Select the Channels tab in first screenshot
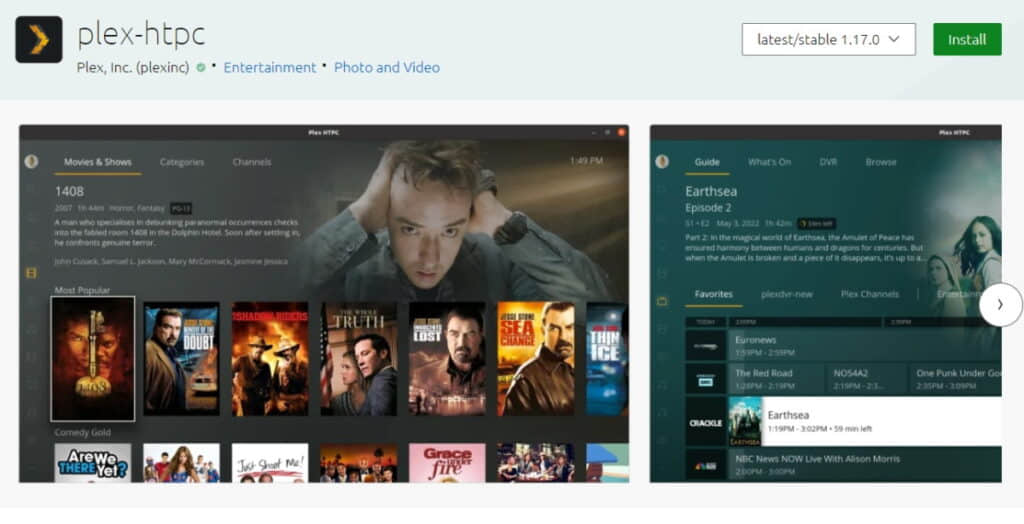The height and width of the screenshot is (524, 1024). tap(251, 162)
